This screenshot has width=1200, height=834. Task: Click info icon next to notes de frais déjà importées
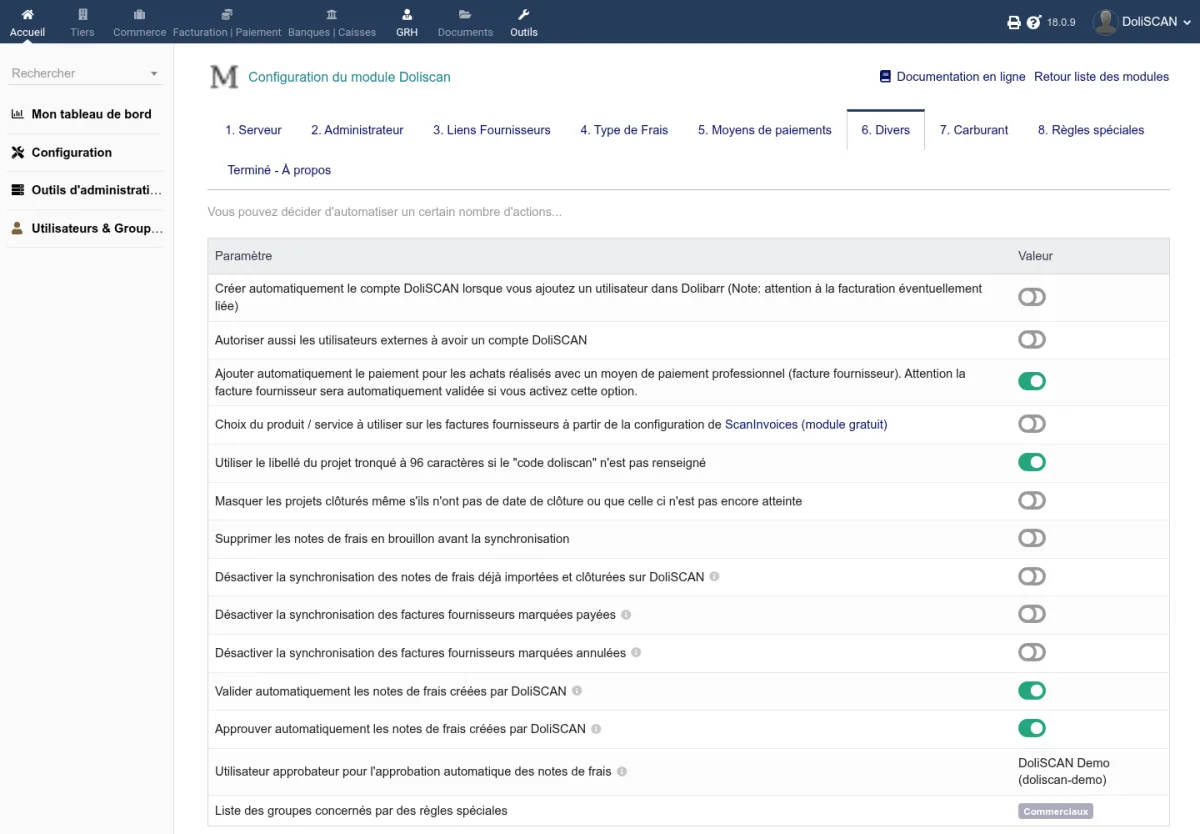pyautogui.click(x=715, y=577)
